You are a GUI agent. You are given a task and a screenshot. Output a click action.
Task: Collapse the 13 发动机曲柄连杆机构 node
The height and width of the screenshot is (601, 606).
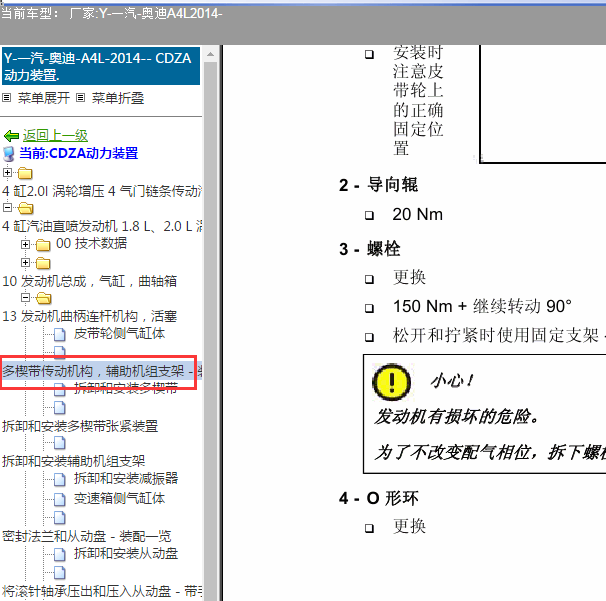pyautogui.click(x=25, y=298)
